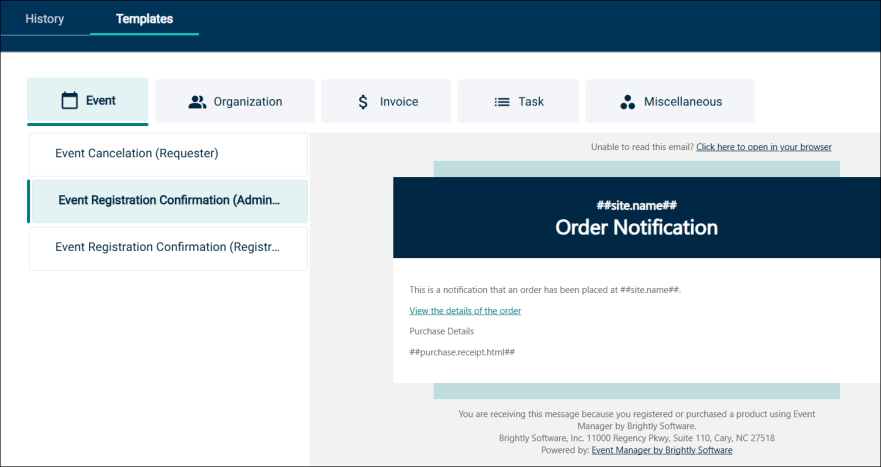This screenshot has height=467, width=881.
Task: Click the dollar sign Invoice icon
Action: pyautogui.click(x=363, y=102)
